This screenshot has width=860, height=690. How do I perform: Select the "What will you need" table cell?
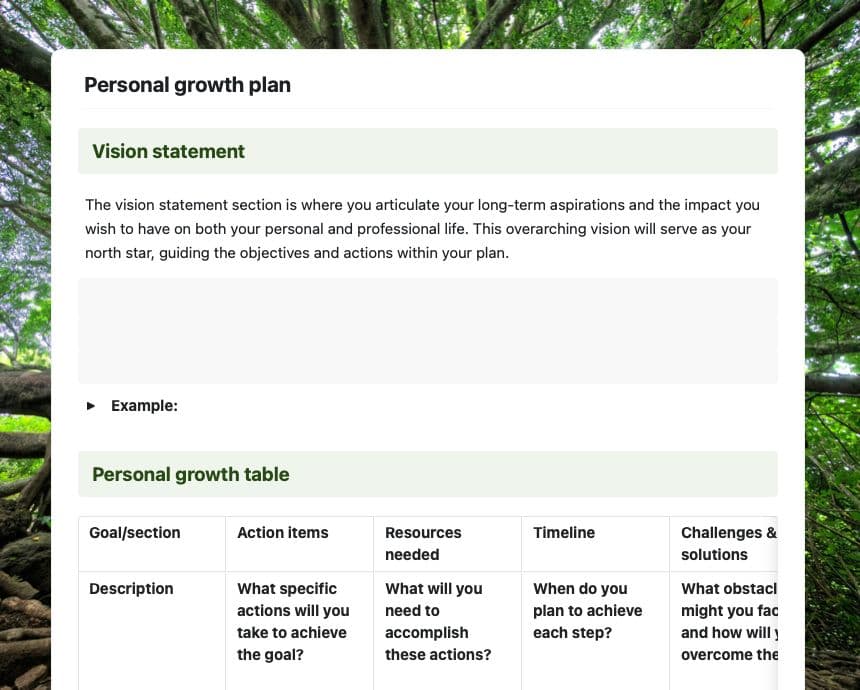pos(437,621)
